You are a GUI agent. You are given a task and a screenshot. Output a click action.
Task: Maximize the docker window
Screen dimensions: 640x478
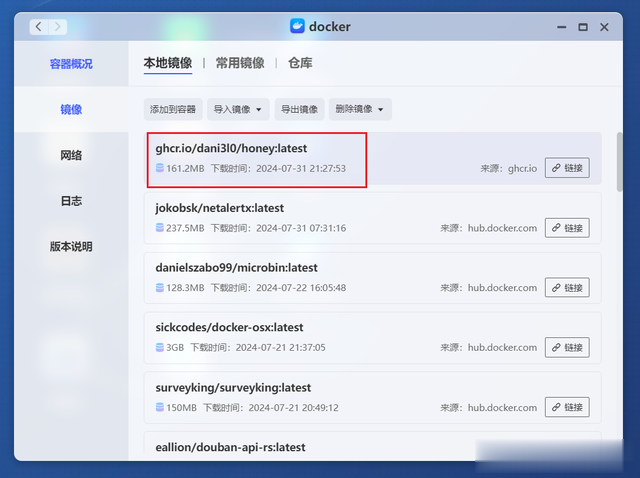[583, 27]
